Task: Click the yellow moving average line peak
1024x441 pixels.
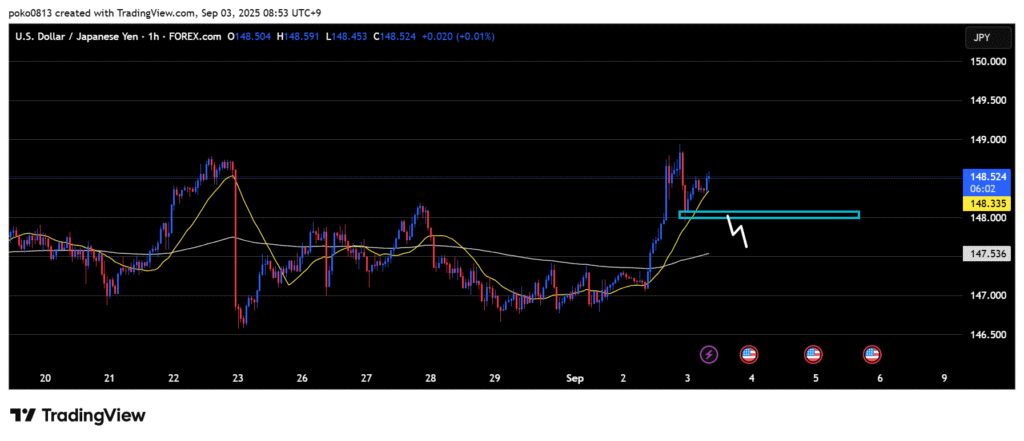Action: (x=232, y=177)
